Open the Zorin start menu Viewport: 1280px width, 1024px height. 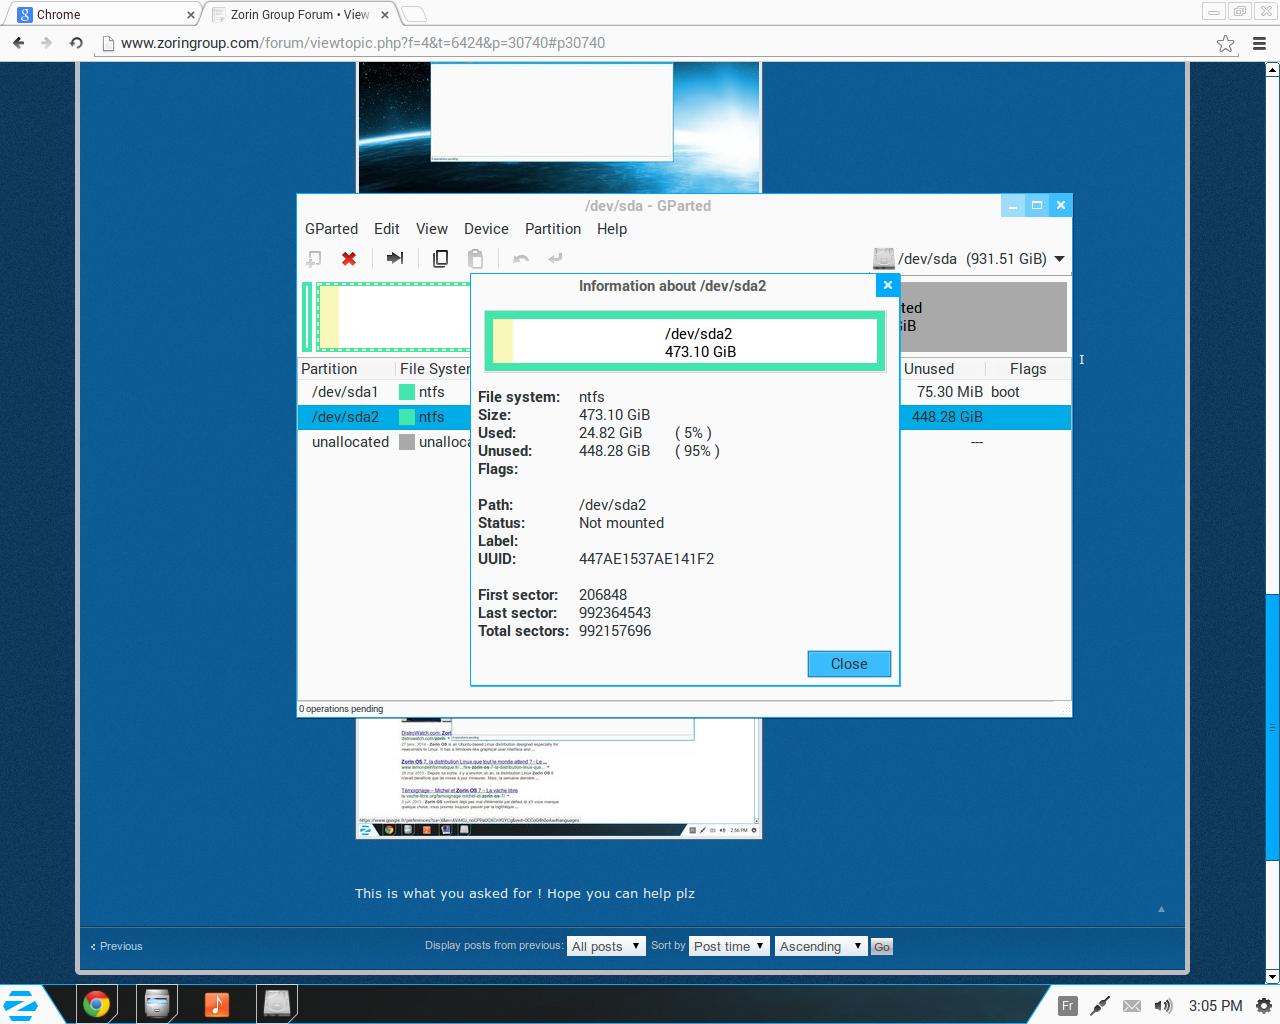[22, 1004]
